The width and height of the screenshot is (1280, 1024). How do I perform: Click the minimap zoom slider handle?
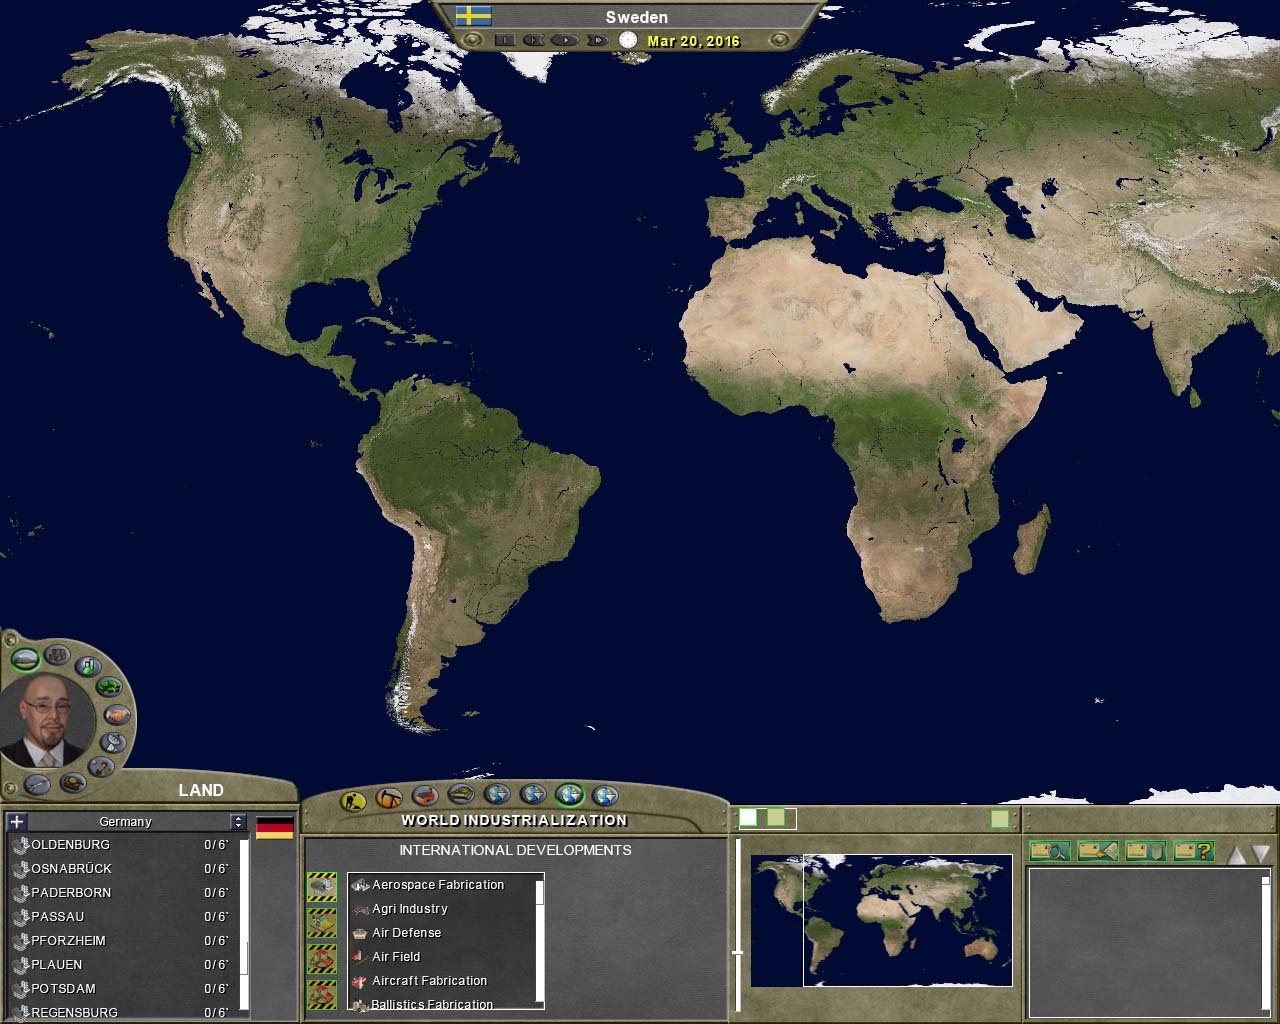point(738,953)
